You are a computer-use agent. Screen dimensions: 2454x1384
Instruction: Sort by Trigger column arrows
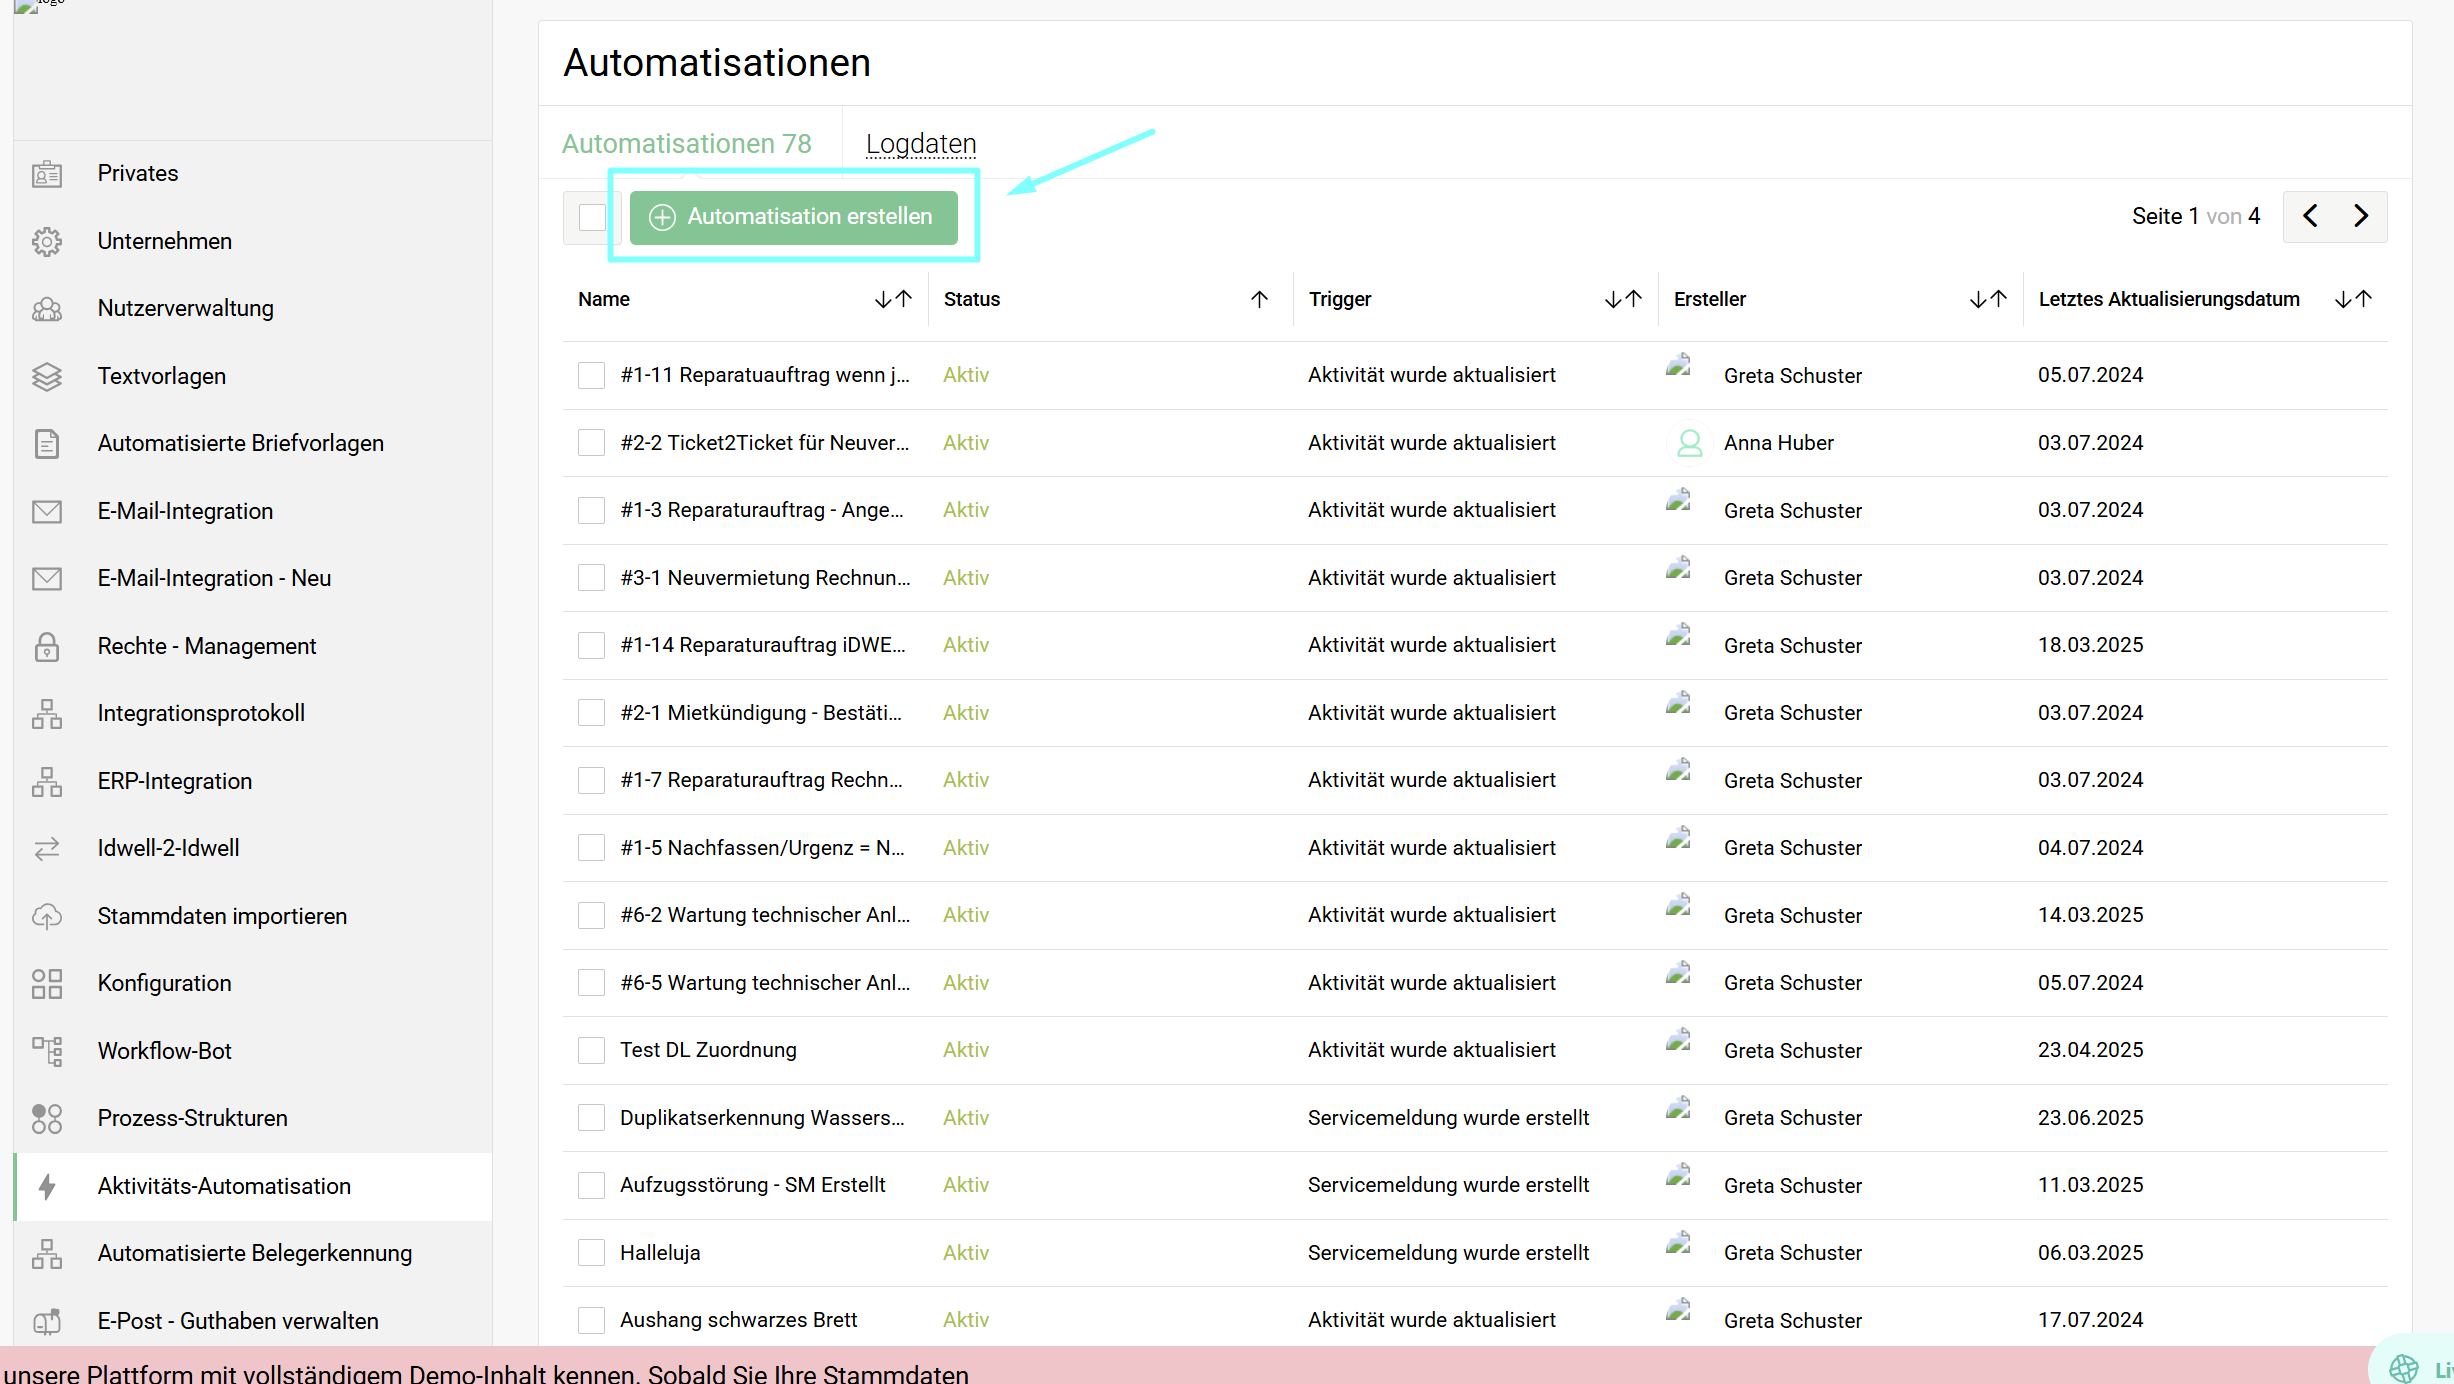pyautogui.click(x=1623, y=299)
